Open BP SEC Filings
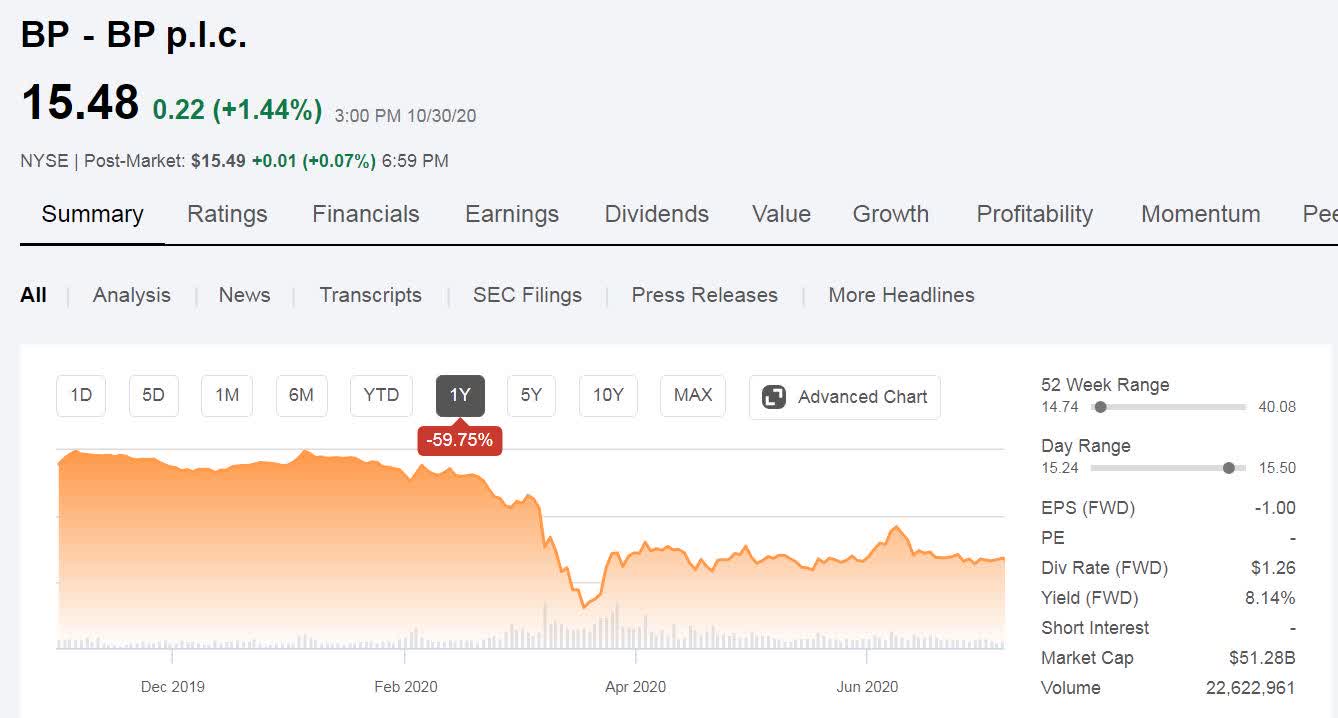The height and width of the screenshot is (718, 1338). 527,295
